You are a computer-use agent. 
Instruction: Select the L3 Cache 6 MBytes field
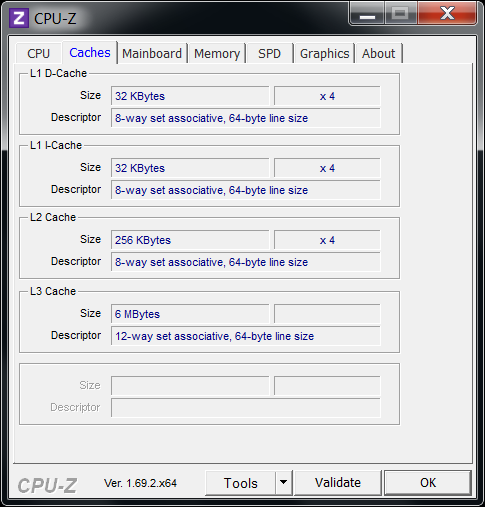pyautogui.click(x=190, y=314)
